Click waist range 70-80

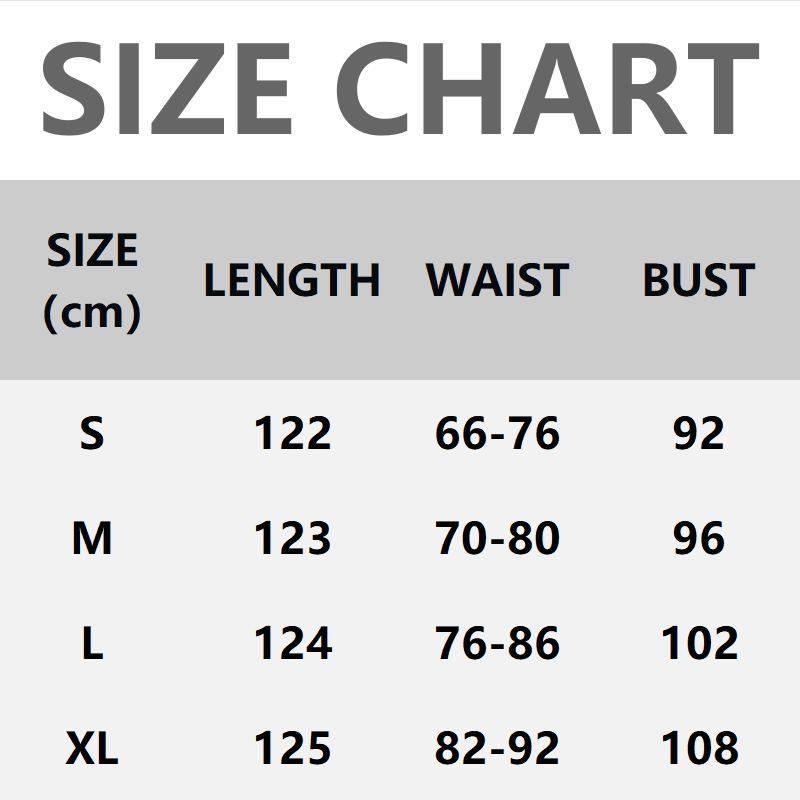497,539
